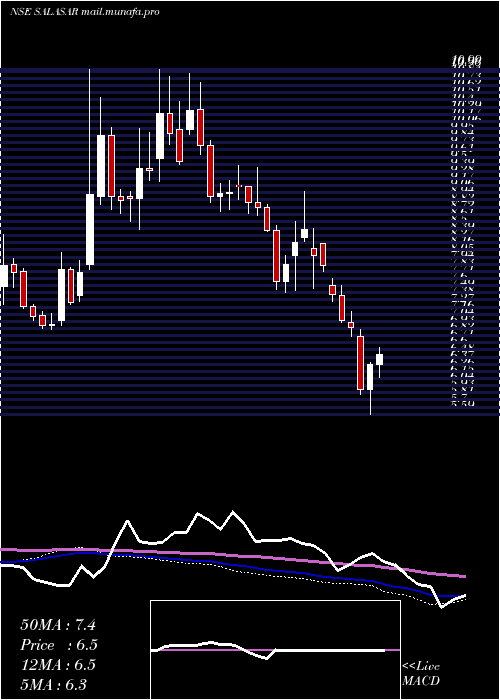Click the white MACD line inside inset box
Image resolution: width=500 pixels, height=700 pixels.
[268, 649]
